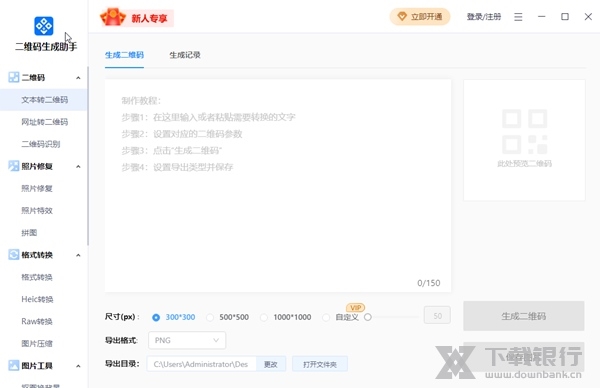Open the 导出格式 PNG dropdown
Screen dimensions: 600x388
point(187,340)
